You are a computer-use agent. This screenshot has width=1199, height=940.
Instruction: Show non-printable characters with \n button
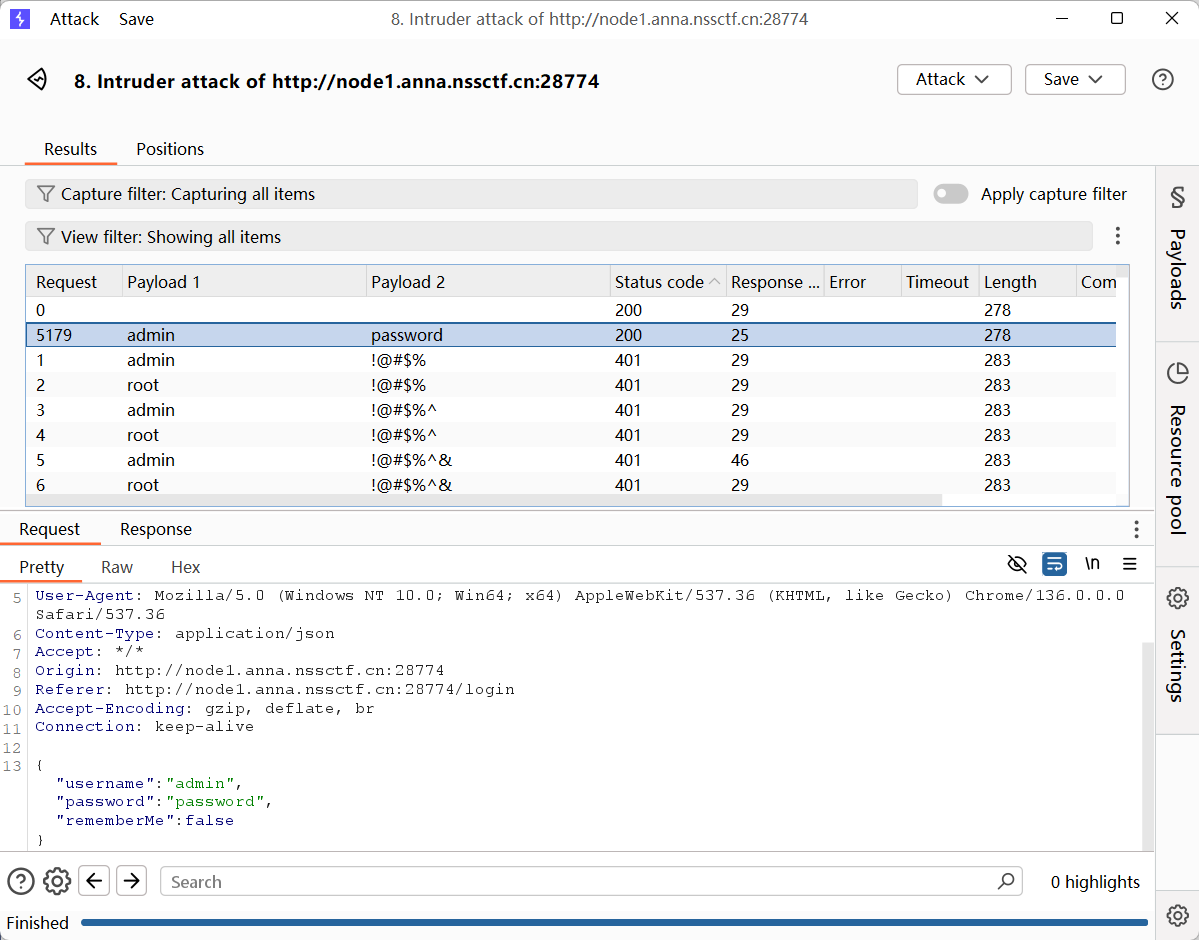(1092, 564)
